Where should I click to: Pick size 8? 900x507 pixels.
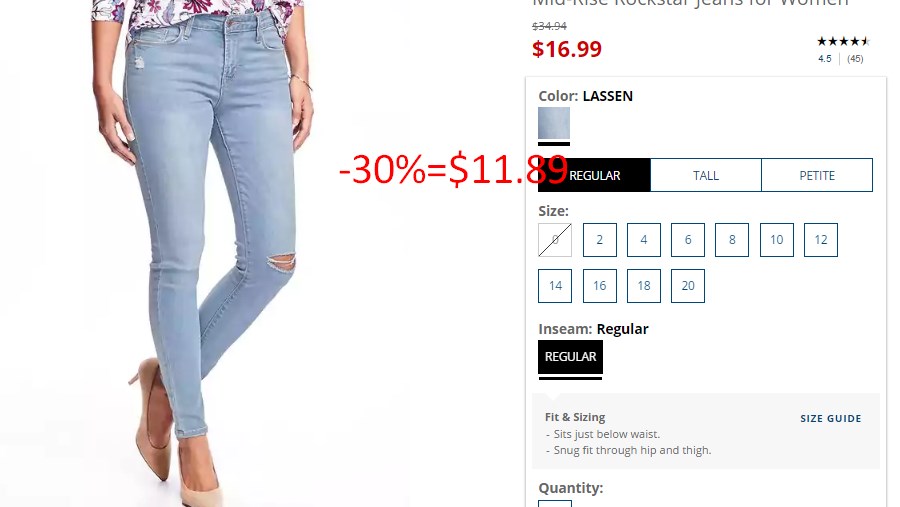click(732, 240)
